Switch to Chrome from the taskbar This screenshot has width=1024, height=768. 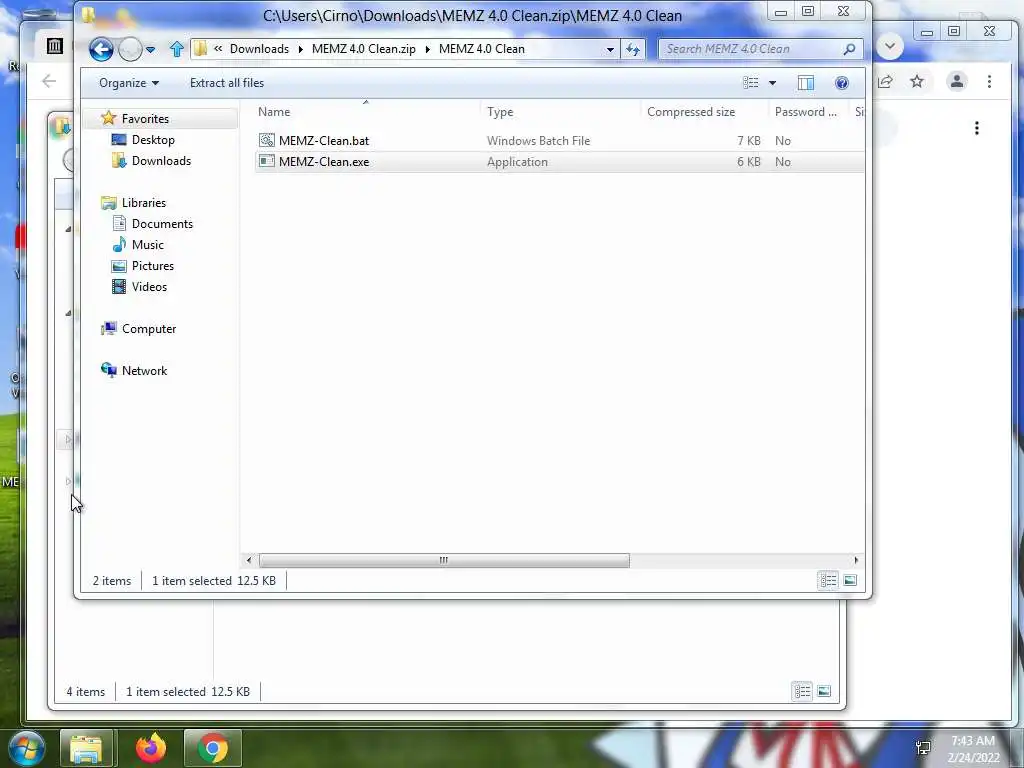coord(213,748)
